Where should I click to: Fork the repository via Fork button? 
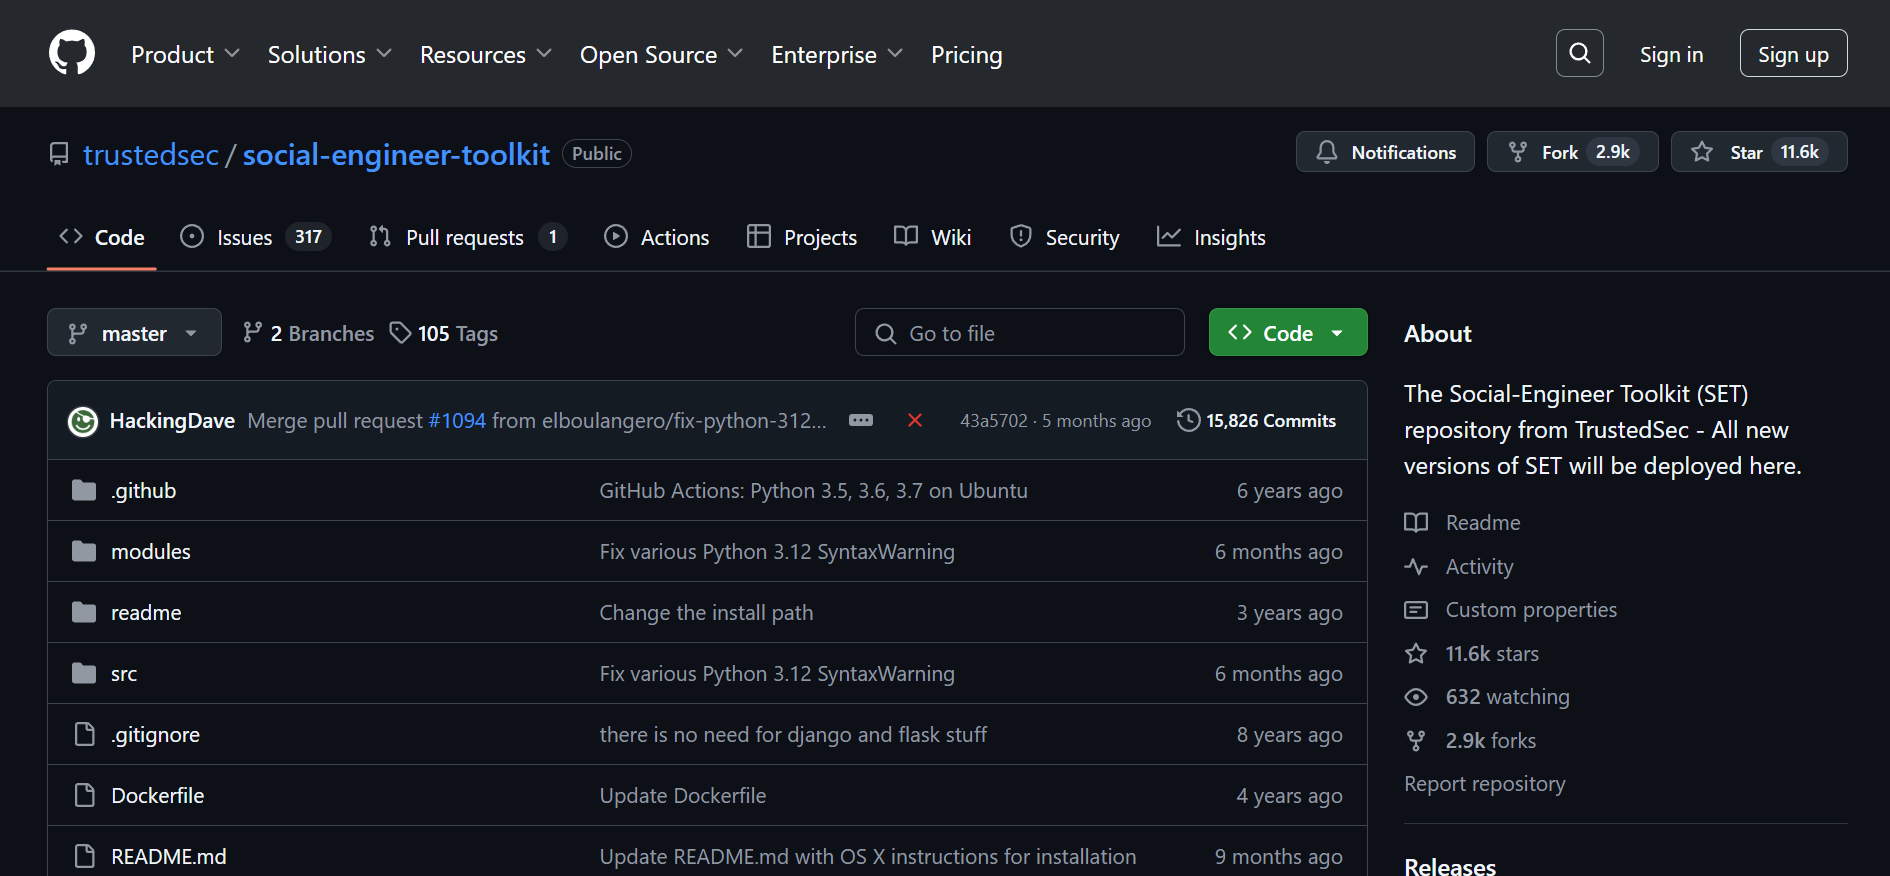[1573, 152]
